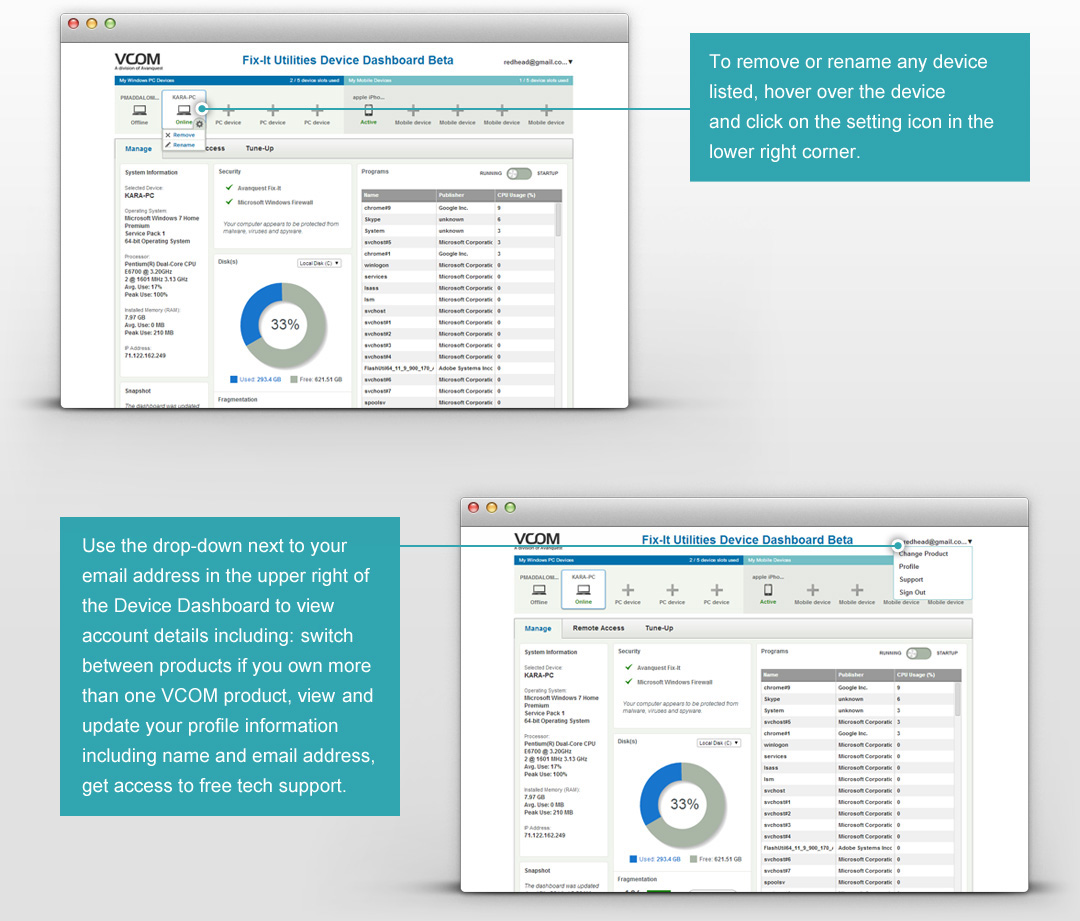This screenshot has width=1080, height=921.
Task: Click the blue Used legend swatch in bottom window
Action: [x=634, y=859]
